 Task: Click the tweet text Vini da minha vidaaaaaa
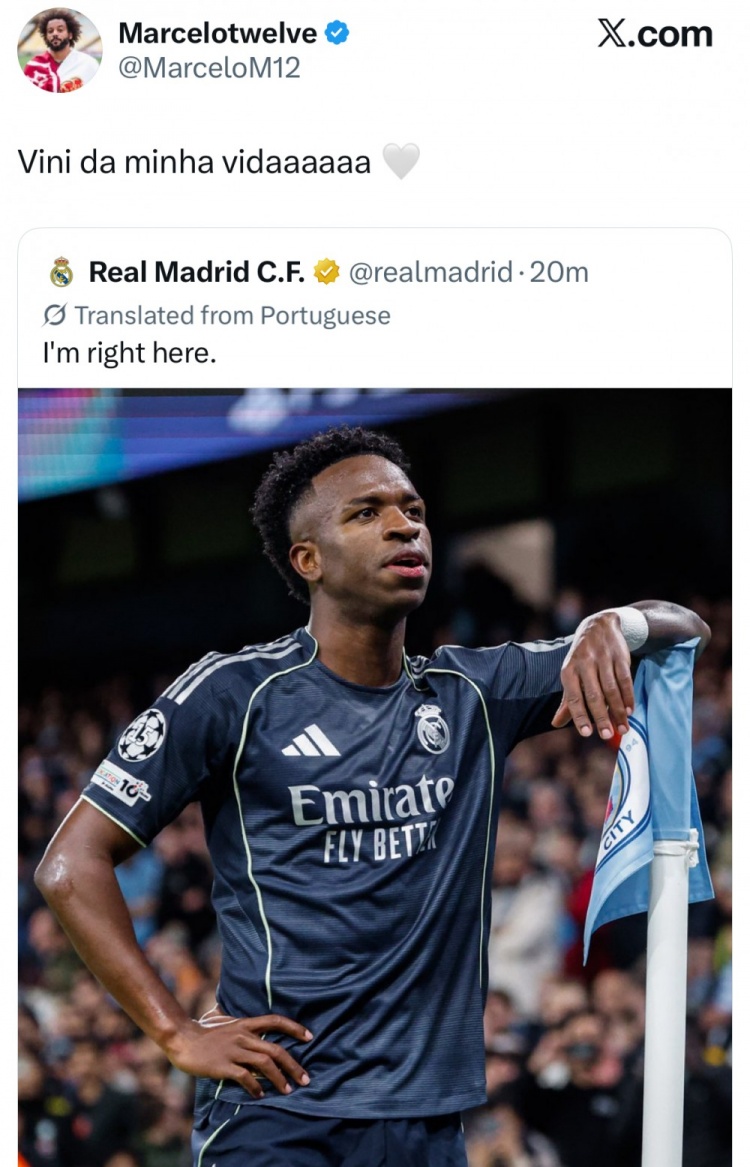[194, 162]
